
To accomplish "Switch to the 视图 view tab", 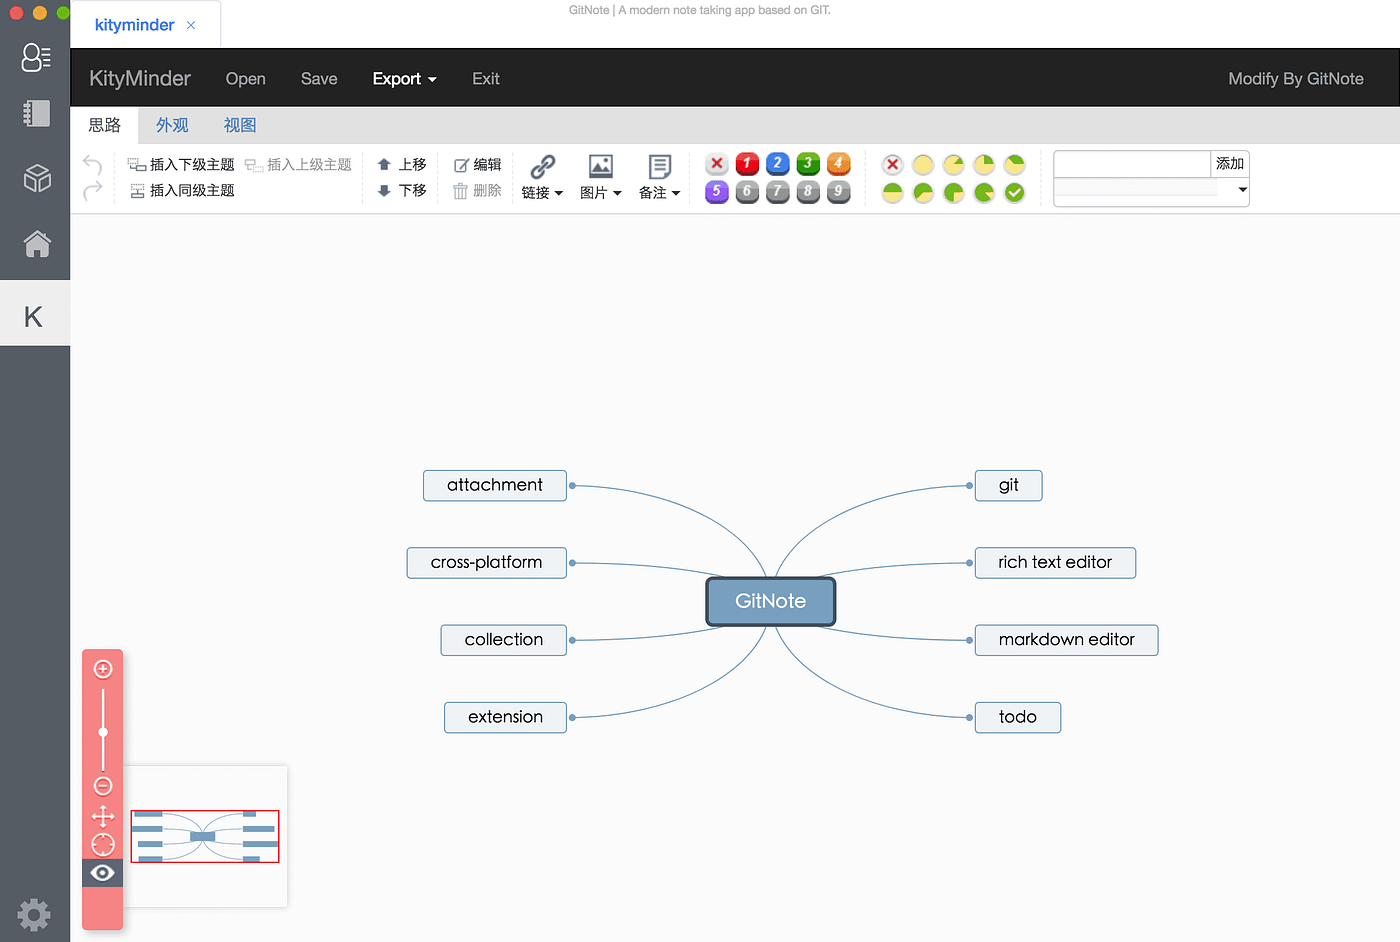I will point(239,124).
